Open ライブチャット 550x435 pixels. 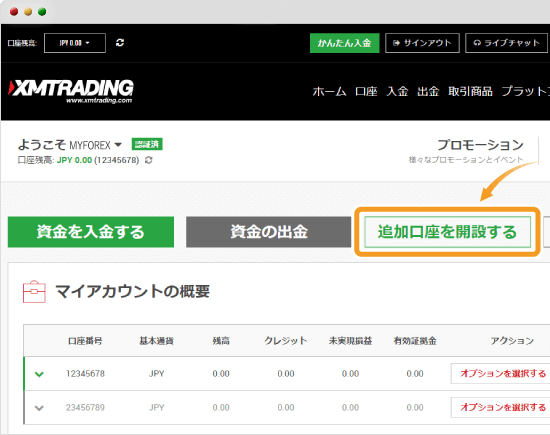coord(507,43)
